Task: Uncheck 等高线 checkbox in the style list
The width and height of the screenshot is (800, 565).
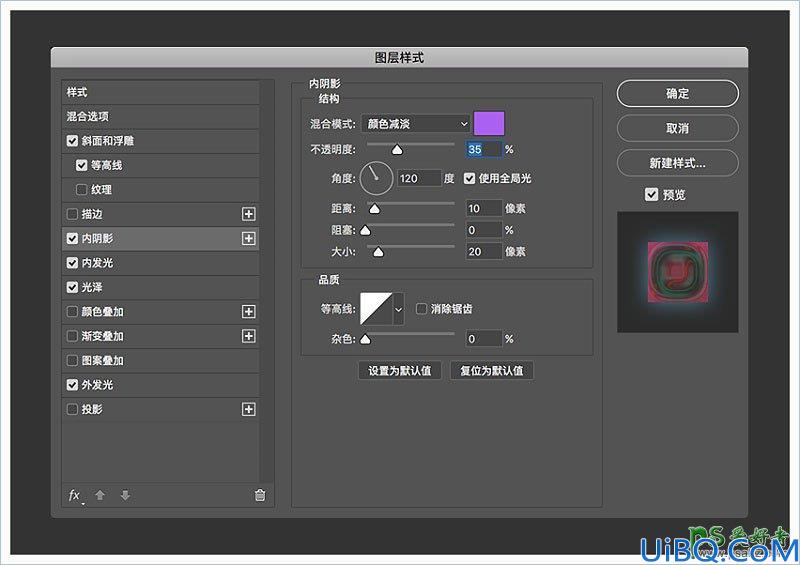Action: pos(82,165)
